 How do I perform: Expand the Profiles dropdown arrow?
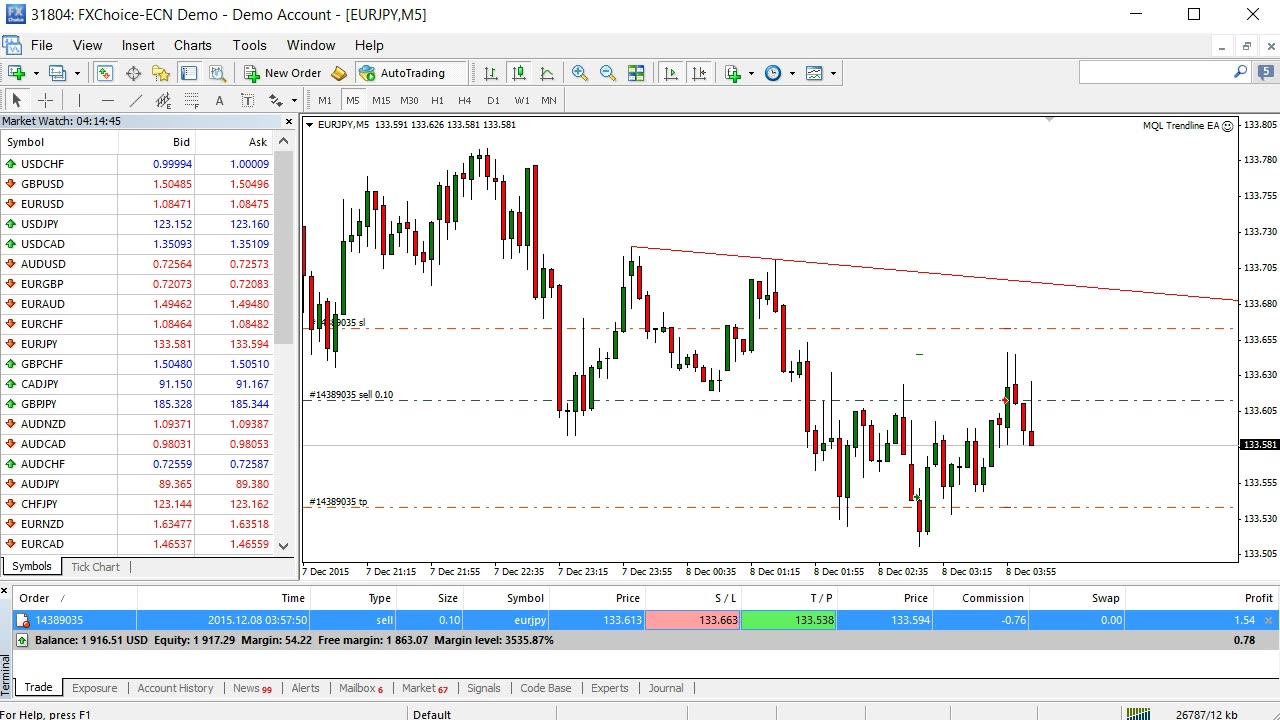[76, 73]
